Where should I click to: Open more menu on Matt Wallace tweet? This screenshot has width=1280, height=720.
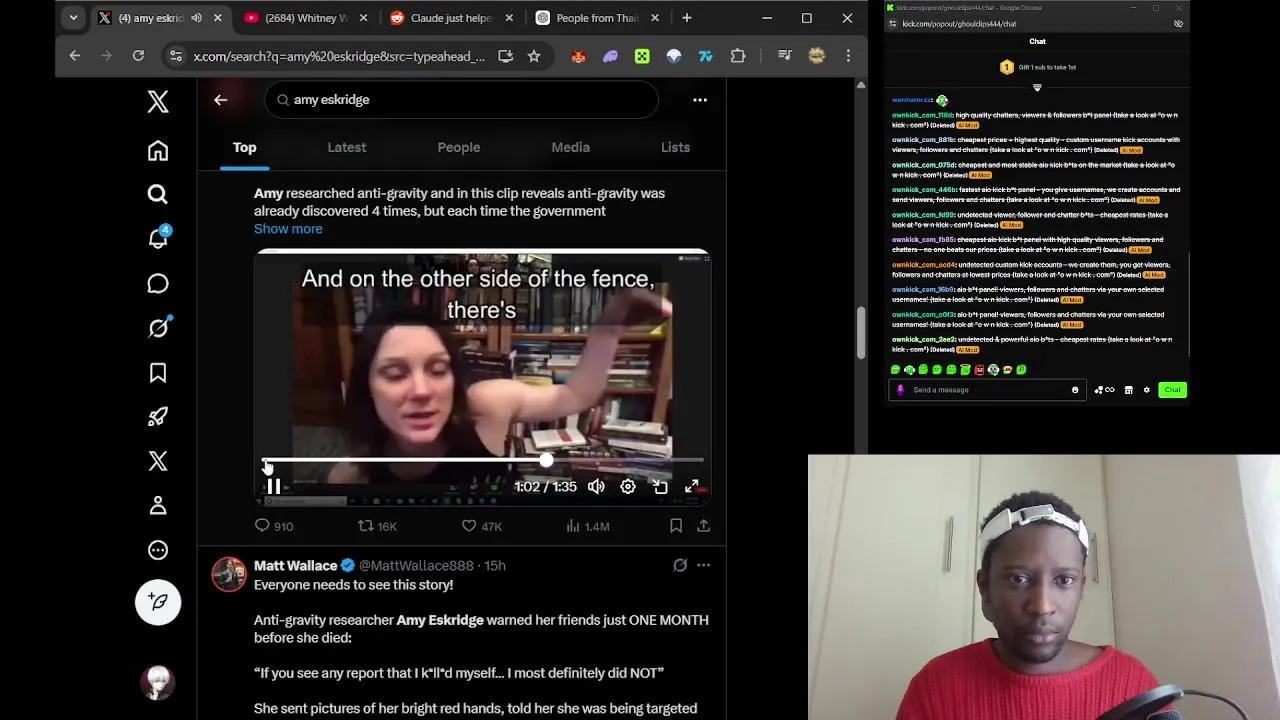pyautogui.click(x=704, y=565)
